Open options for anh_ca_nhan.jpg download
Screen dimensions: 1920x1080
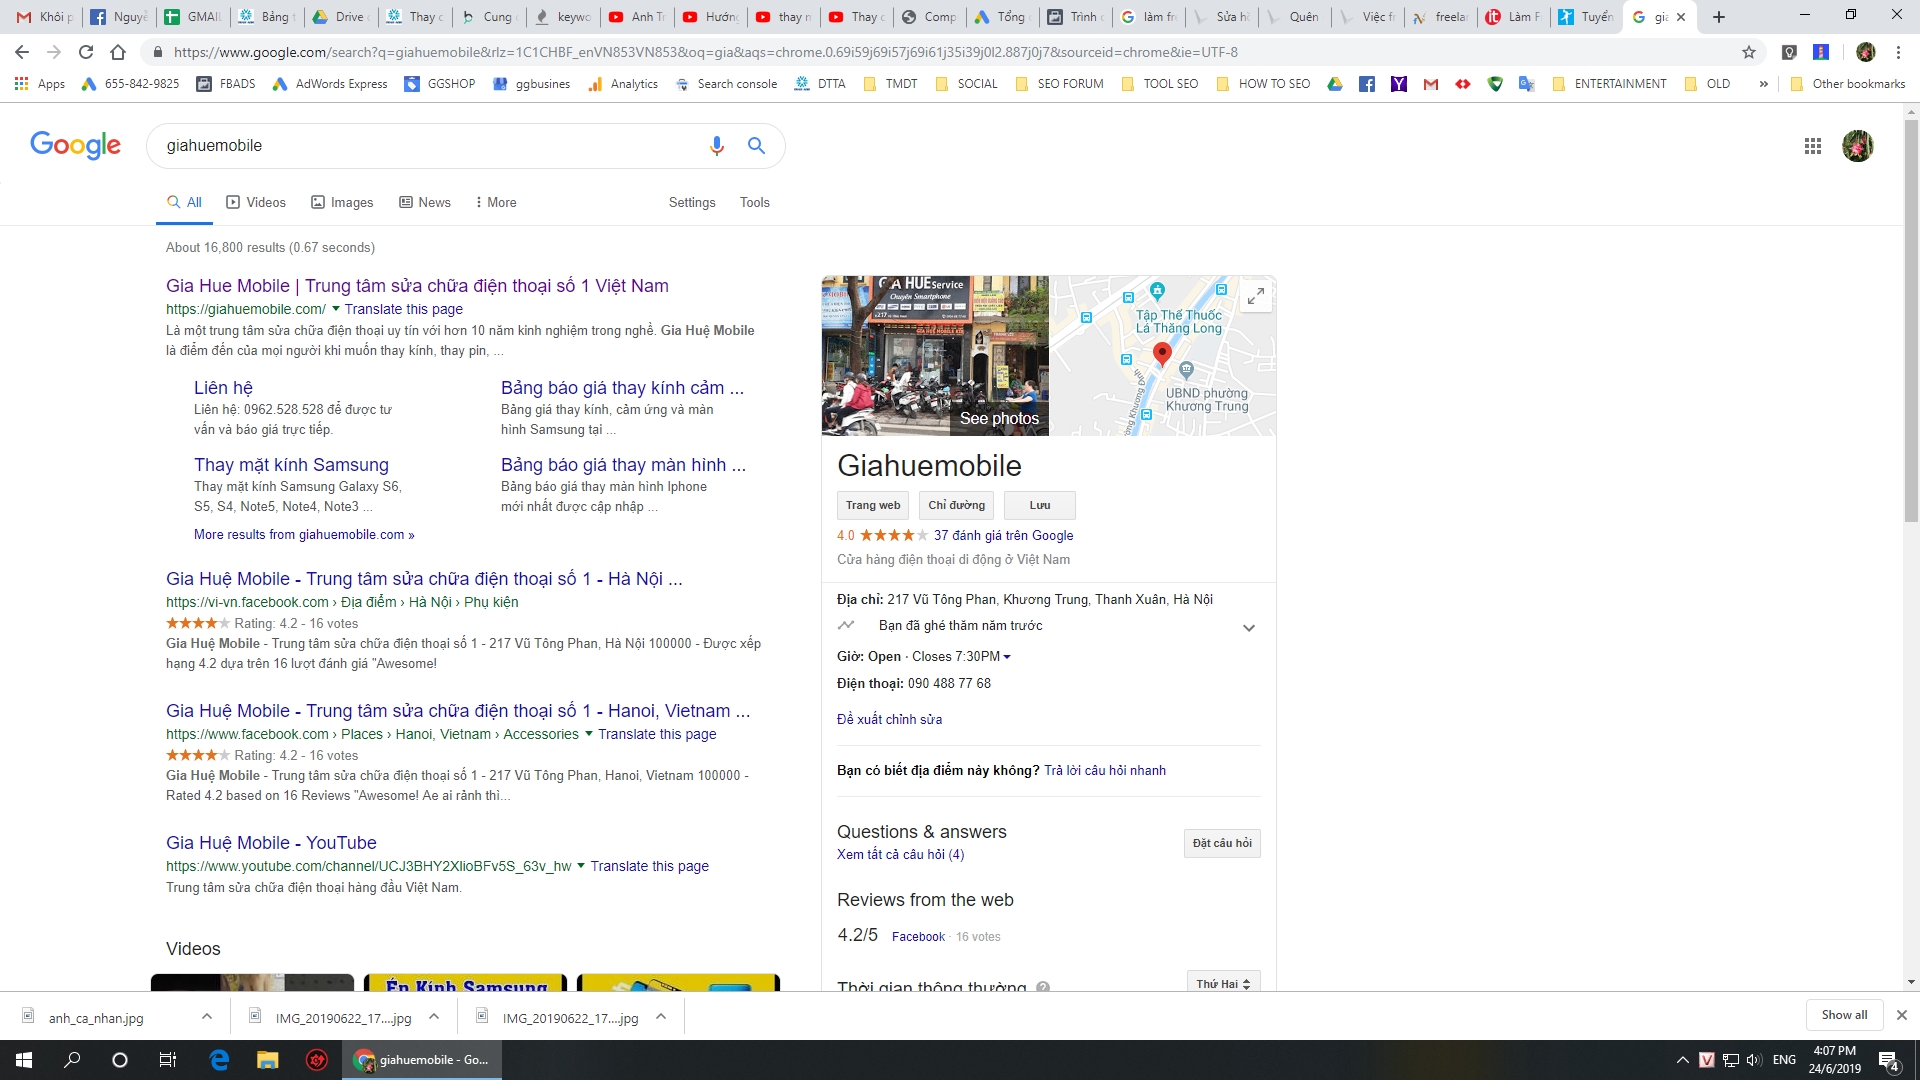pos(207,1017)
